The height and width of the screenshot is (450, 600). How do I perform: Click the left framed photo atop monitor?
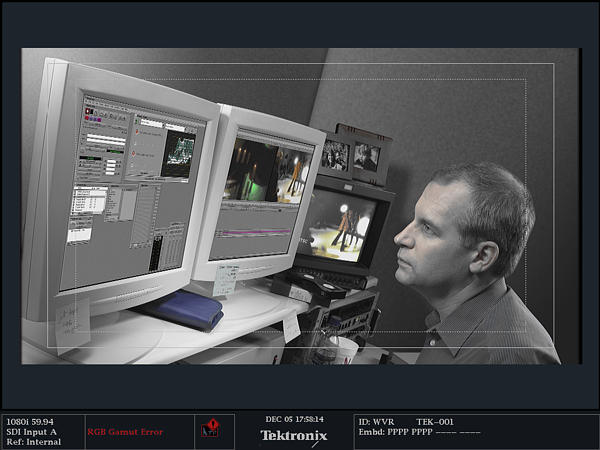coord(336,155)
